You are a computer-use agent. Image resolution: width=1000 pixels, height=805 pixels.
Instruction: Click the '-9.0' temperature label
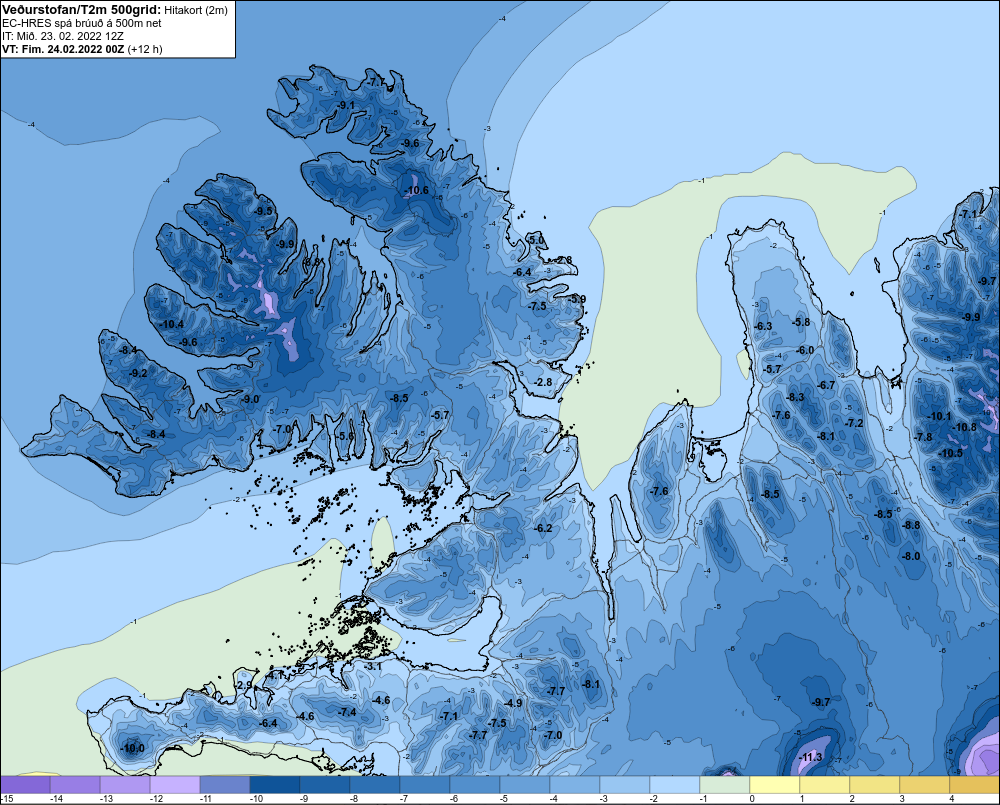pos(250,399)
